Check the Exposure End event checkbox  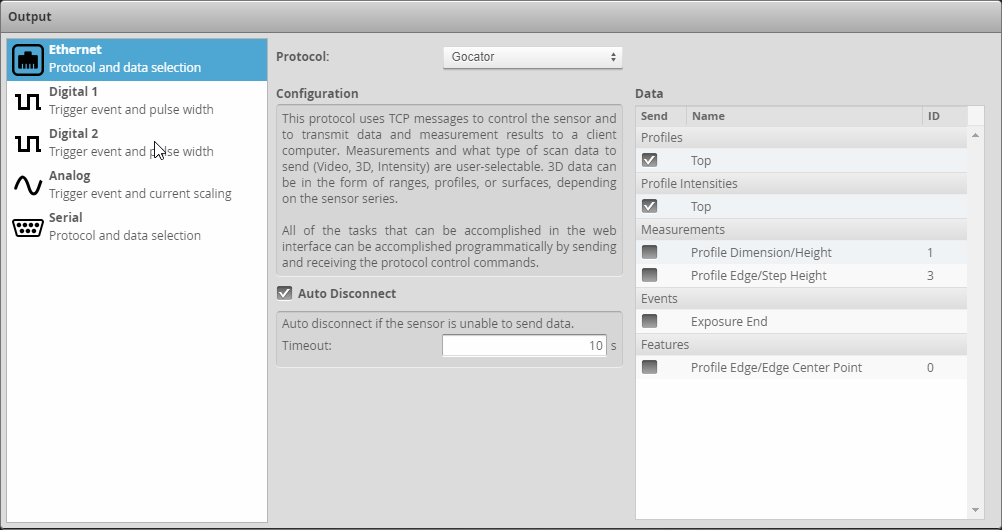pos(650,321)
